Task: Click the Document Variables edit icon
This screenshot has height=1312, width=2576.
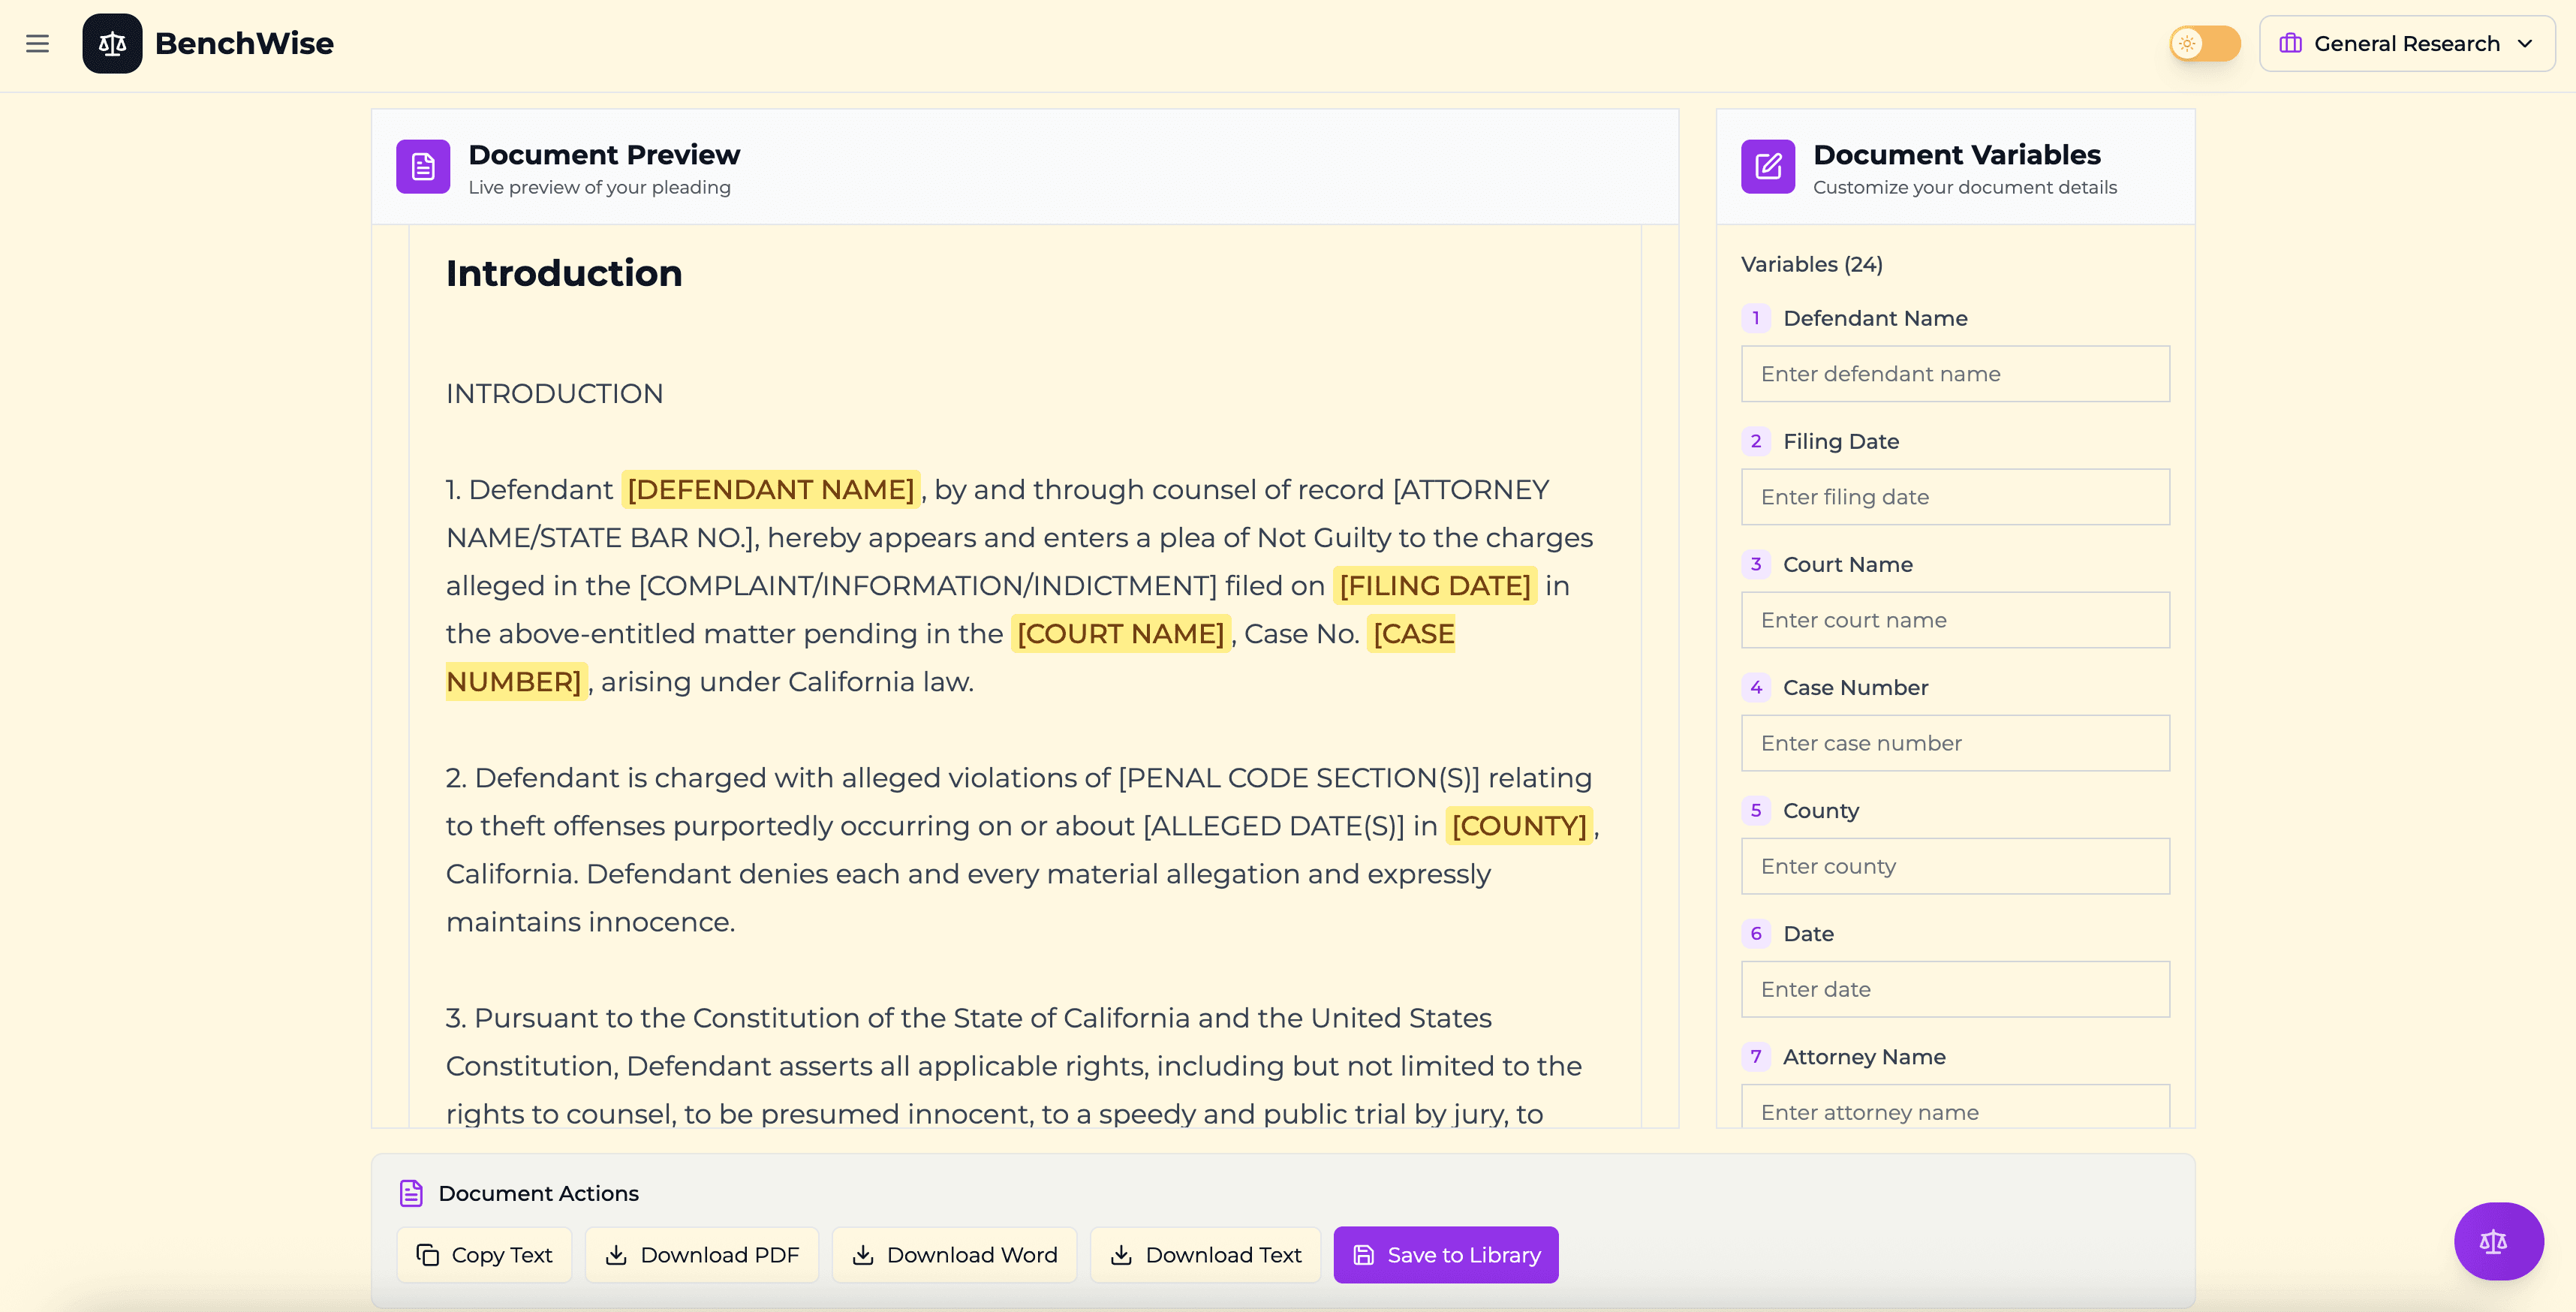Action: 1767,166
